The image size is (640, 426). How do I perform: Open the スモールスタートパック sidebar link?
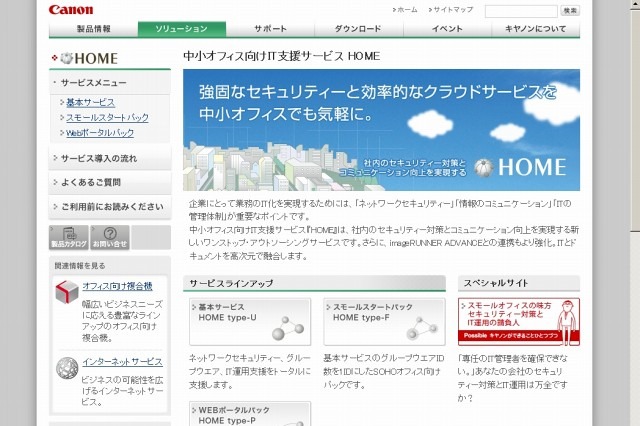pyautogui.click(x=107, y=118)
